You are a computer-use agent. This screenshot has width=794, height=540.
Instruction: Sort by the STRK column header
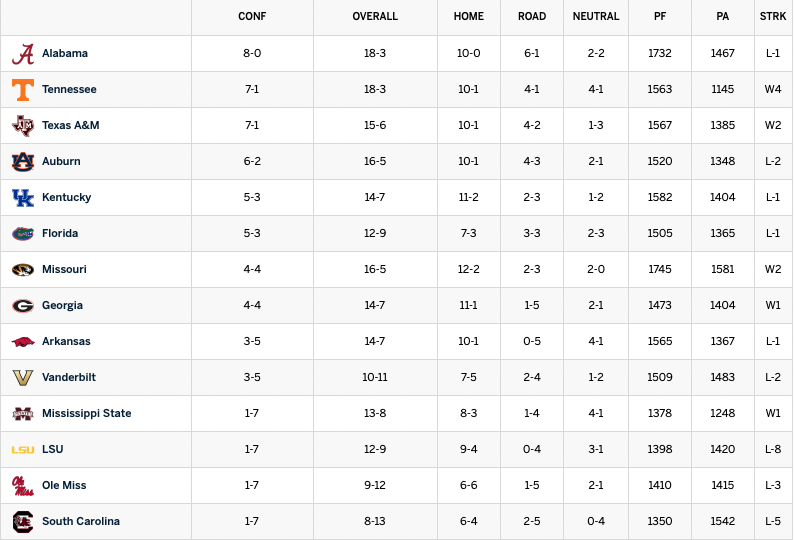click(x=773, y=16)
